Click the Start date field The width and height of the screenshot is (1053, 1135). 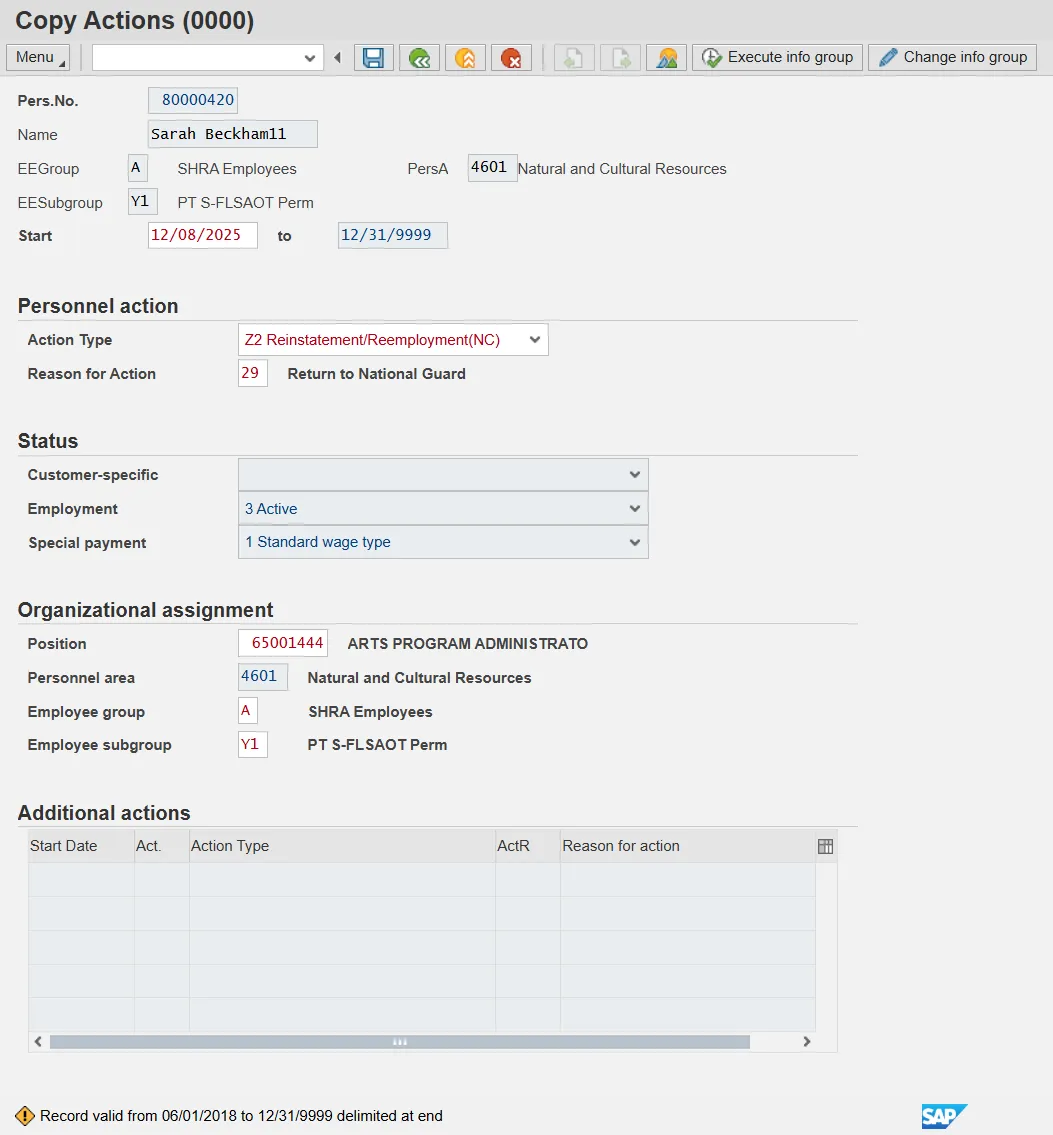[x=202, y=235]
